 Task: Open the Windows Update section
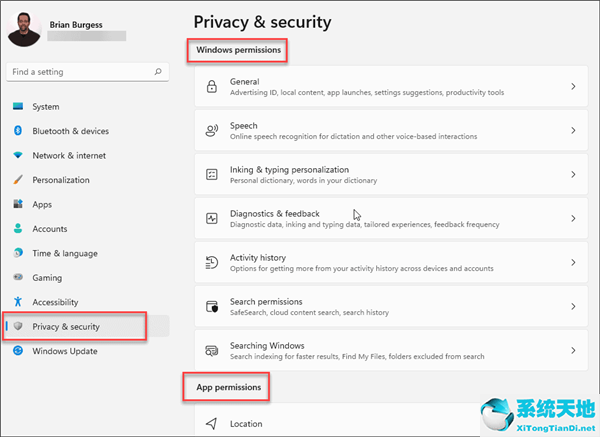[x=64, y=351]
